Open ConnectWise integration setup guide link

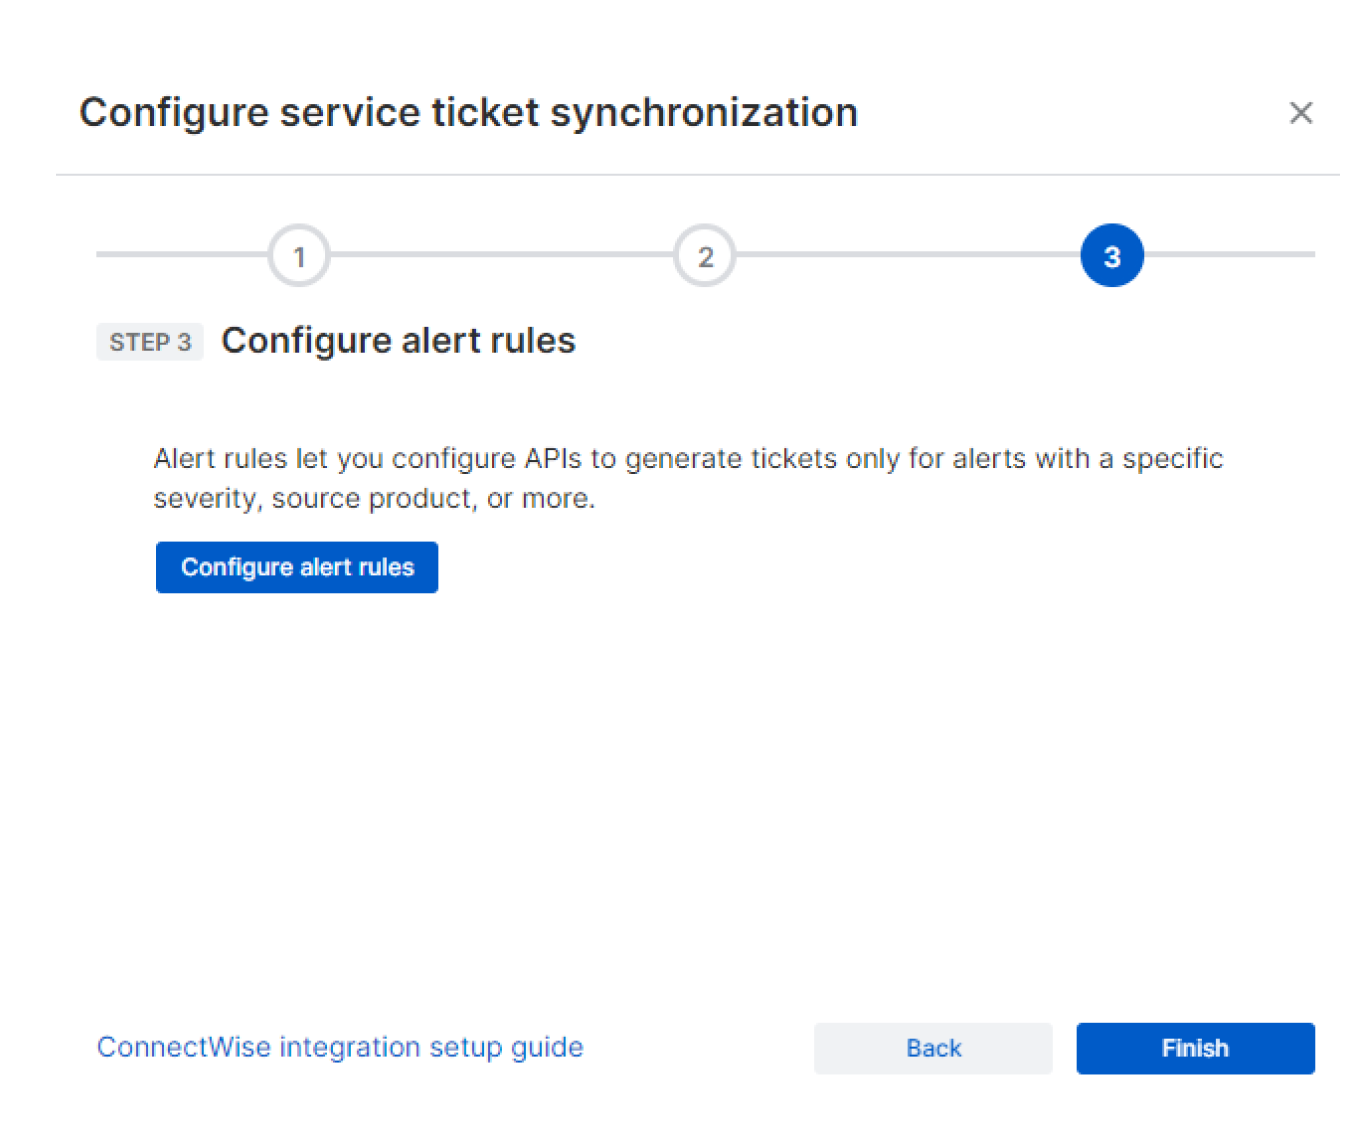coord(340,1047)
